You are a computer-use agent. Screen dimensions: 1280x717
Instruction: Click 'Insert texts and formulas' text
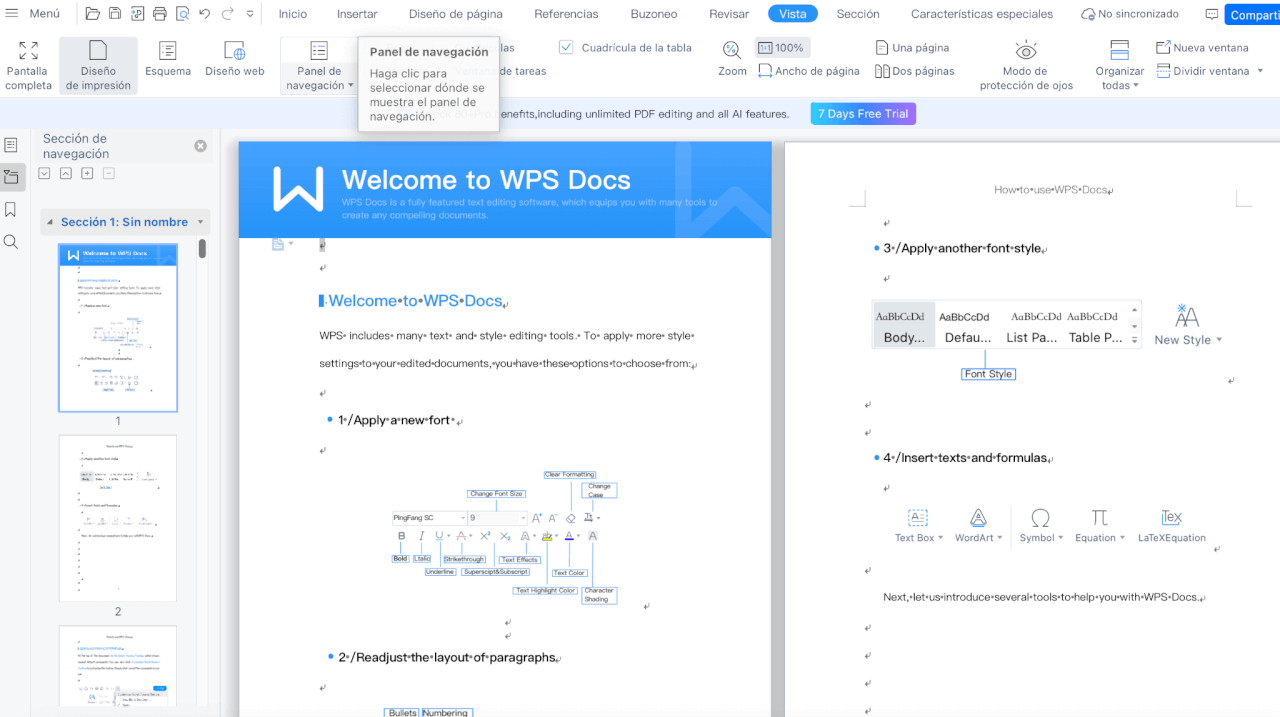(x=965, y=457)
